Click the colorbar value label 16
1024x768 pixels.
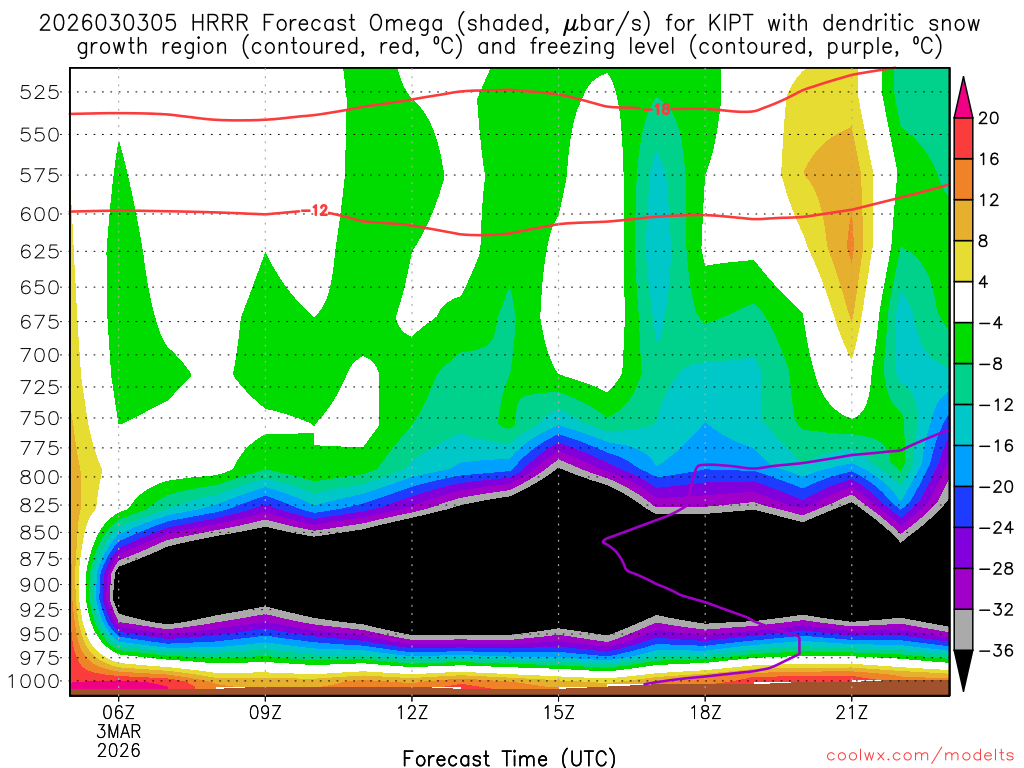pyautogui.click(x=988, y=159)
